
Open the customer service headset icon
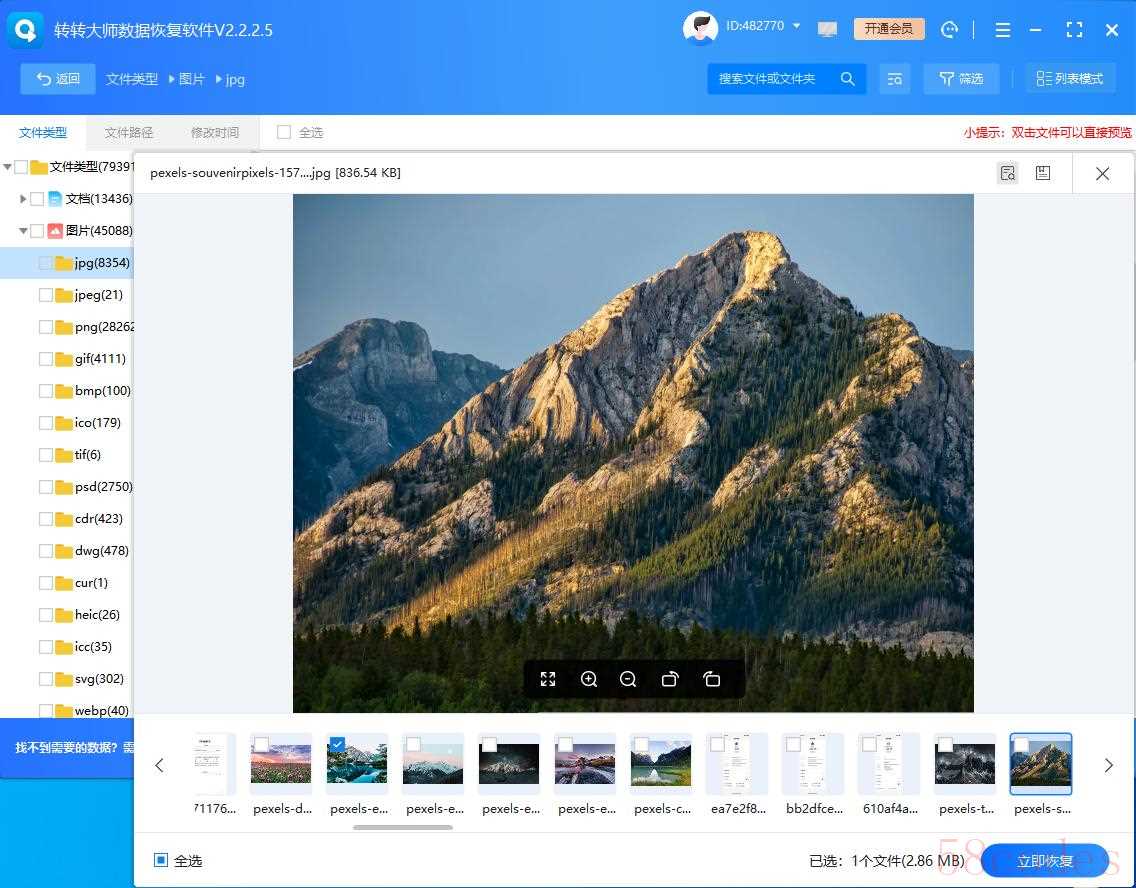949,30
